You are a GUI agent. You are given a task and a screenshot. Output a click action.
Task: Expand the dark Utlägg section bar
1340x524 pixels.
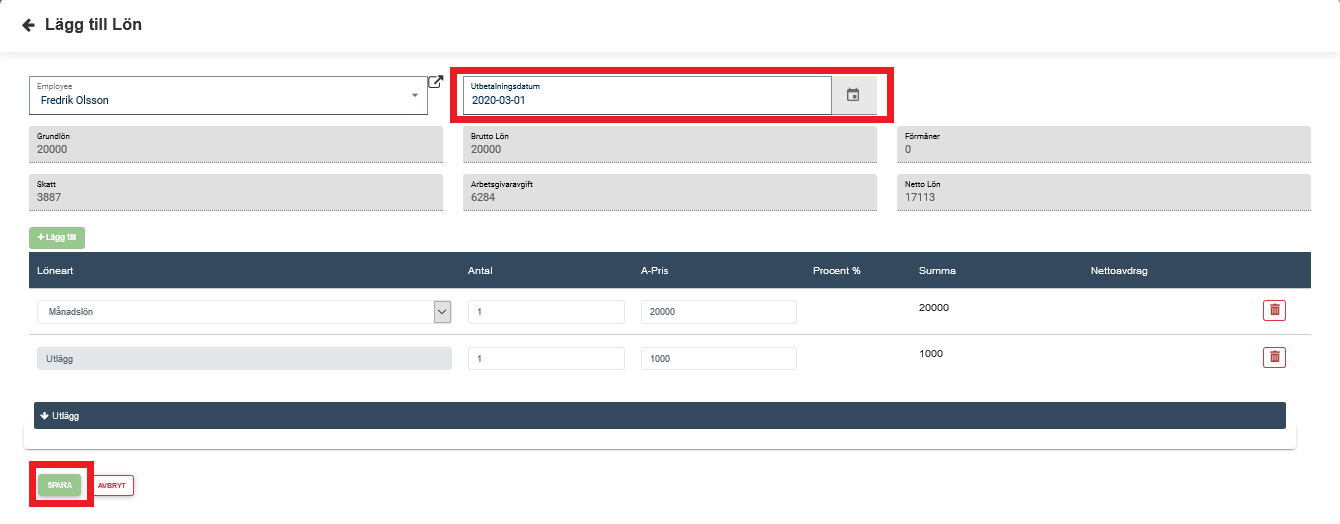click(659, 416)
